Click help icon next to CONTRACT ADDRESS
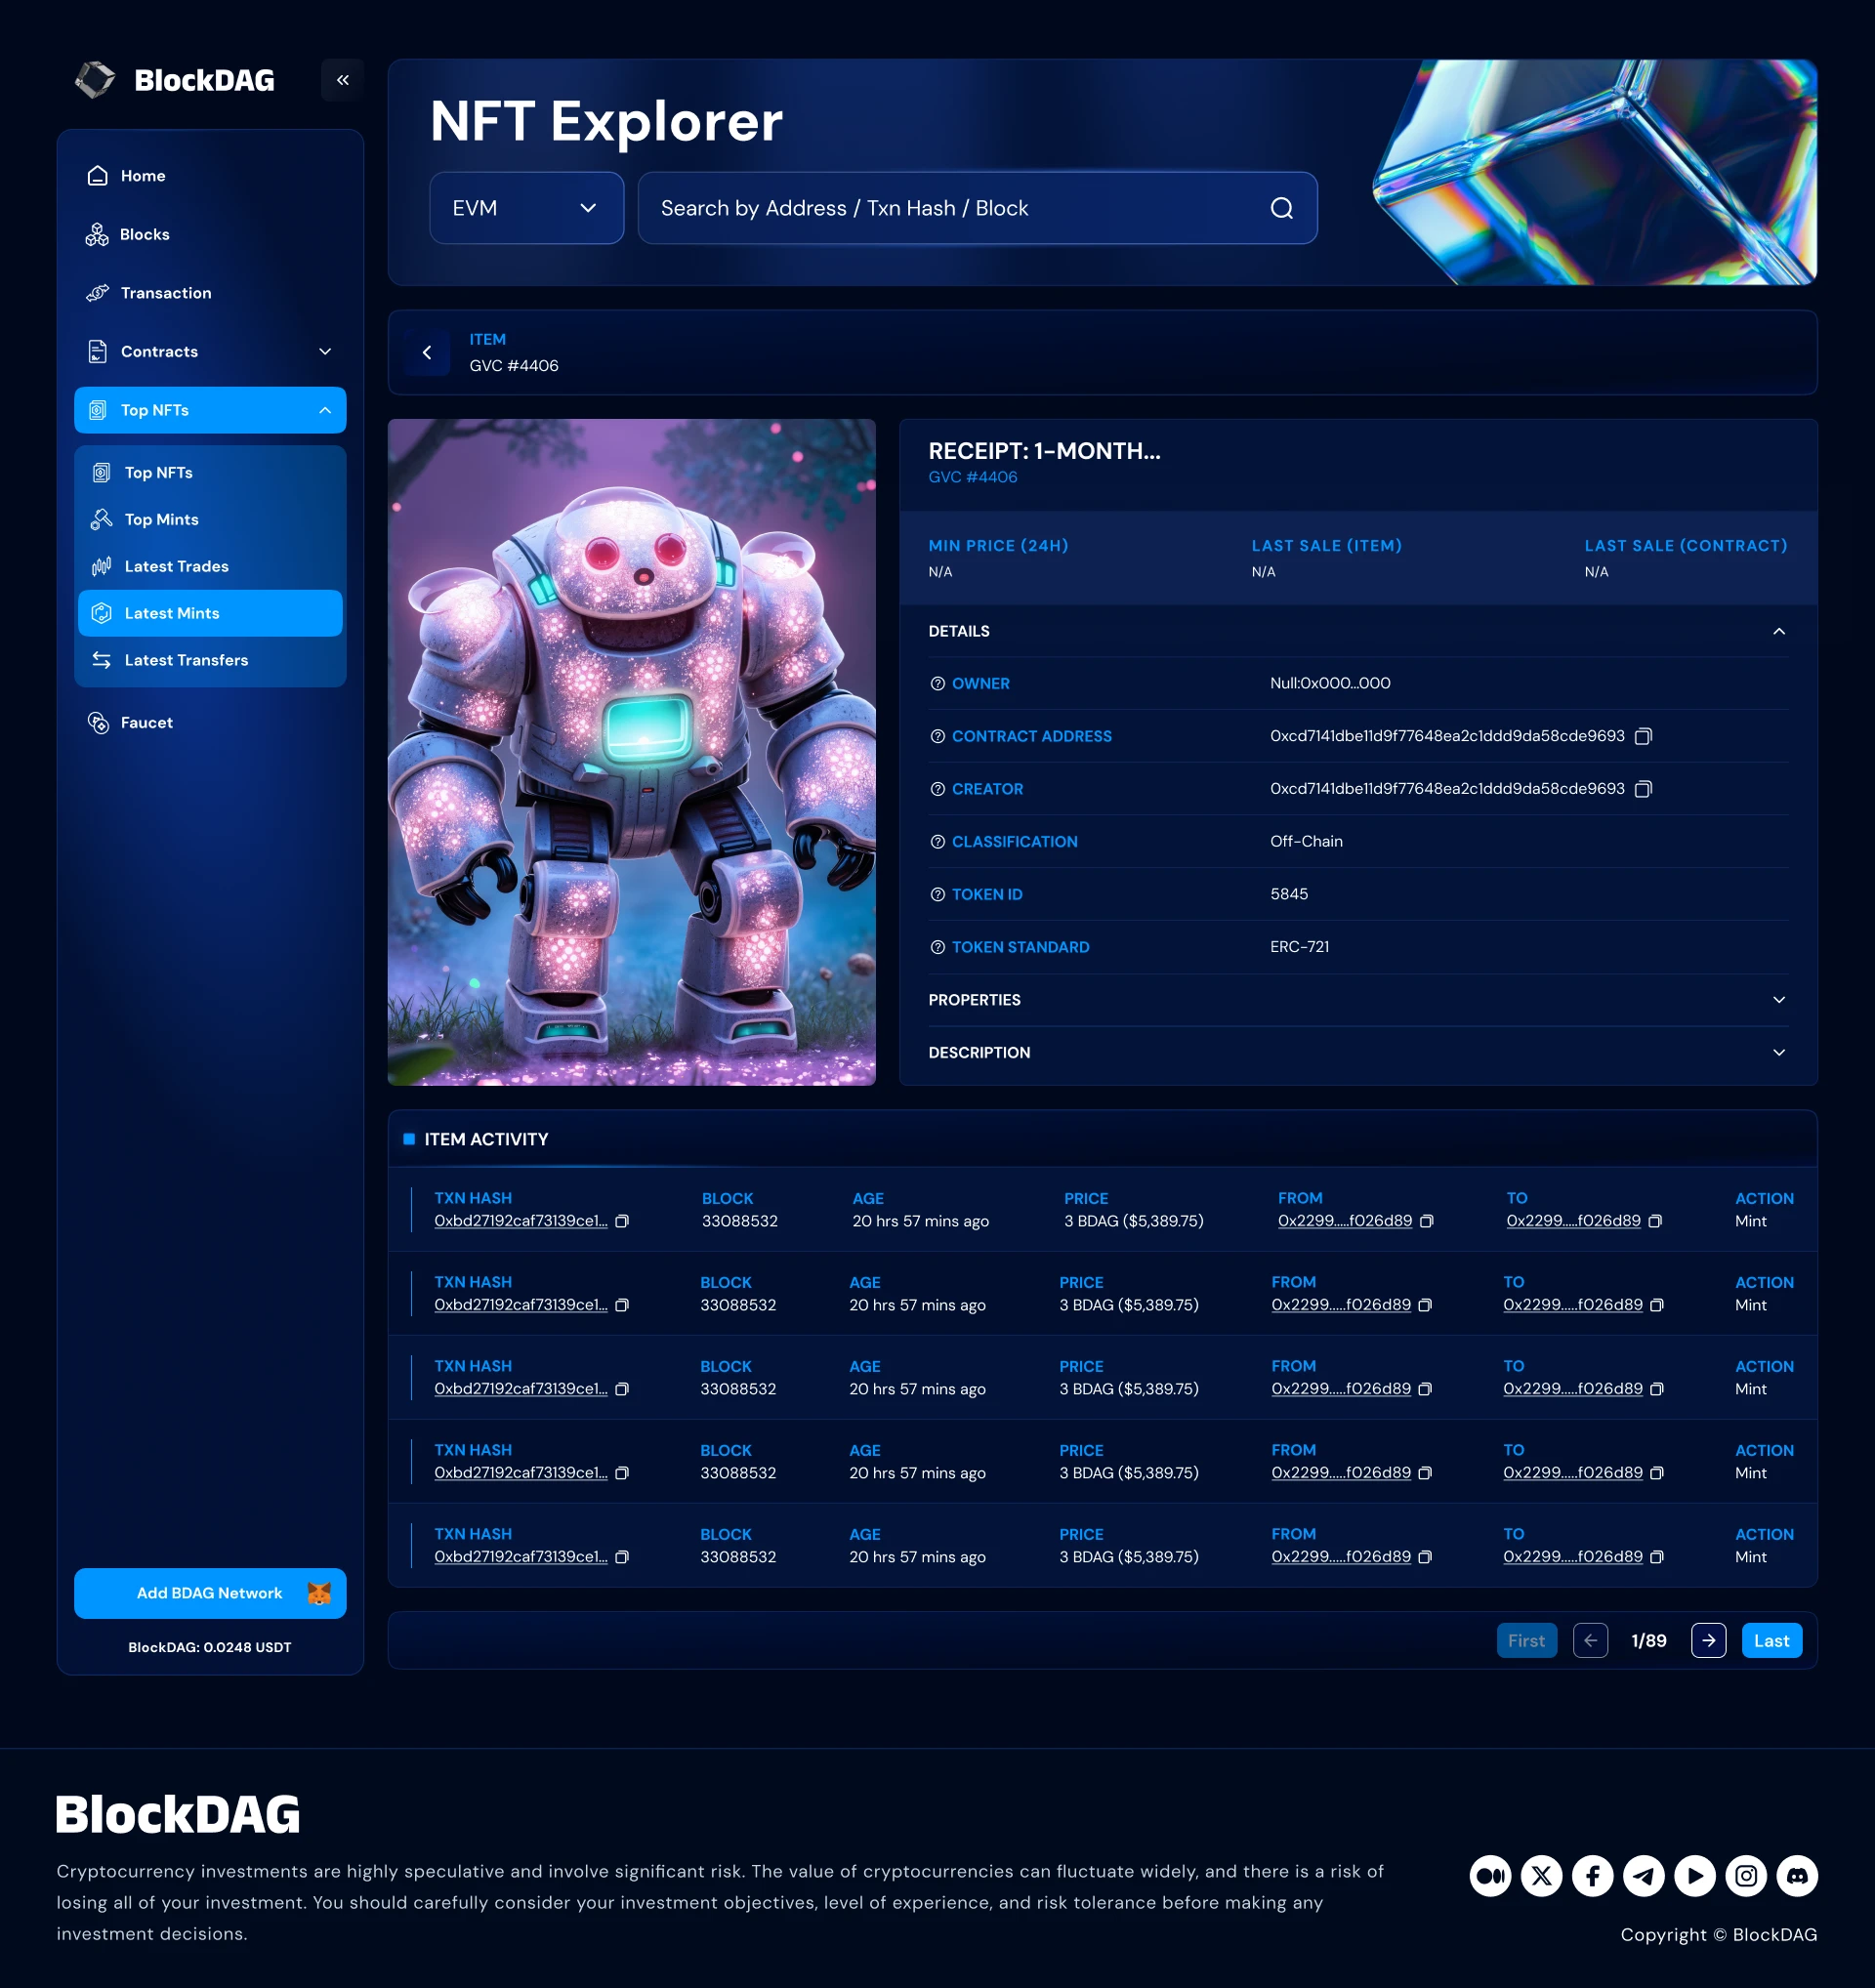 pos(937,737)
